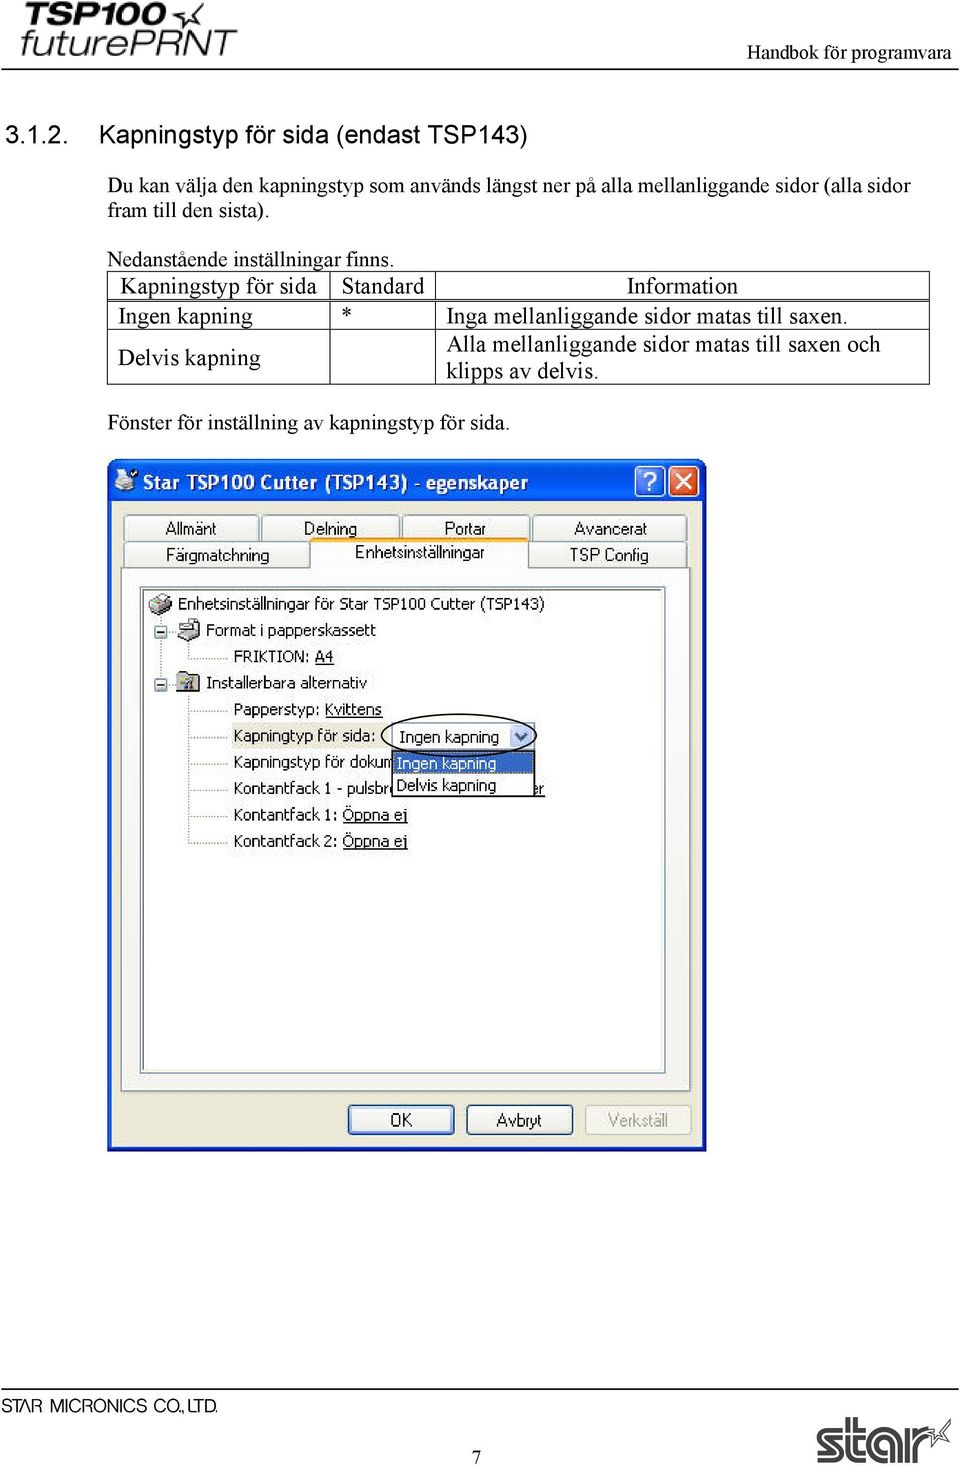Click the Handbok för programvara header text
The image size is (960, 1466).
[849, 52]
